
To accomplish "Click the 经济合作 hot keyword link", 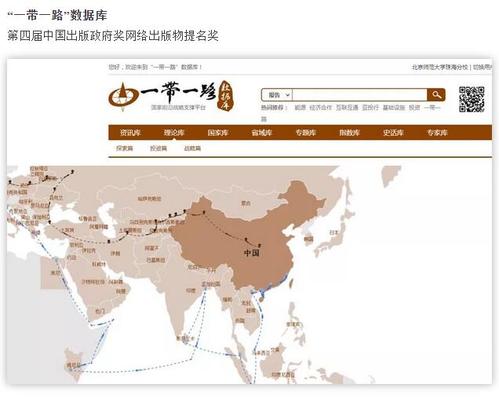I will 321,108.
